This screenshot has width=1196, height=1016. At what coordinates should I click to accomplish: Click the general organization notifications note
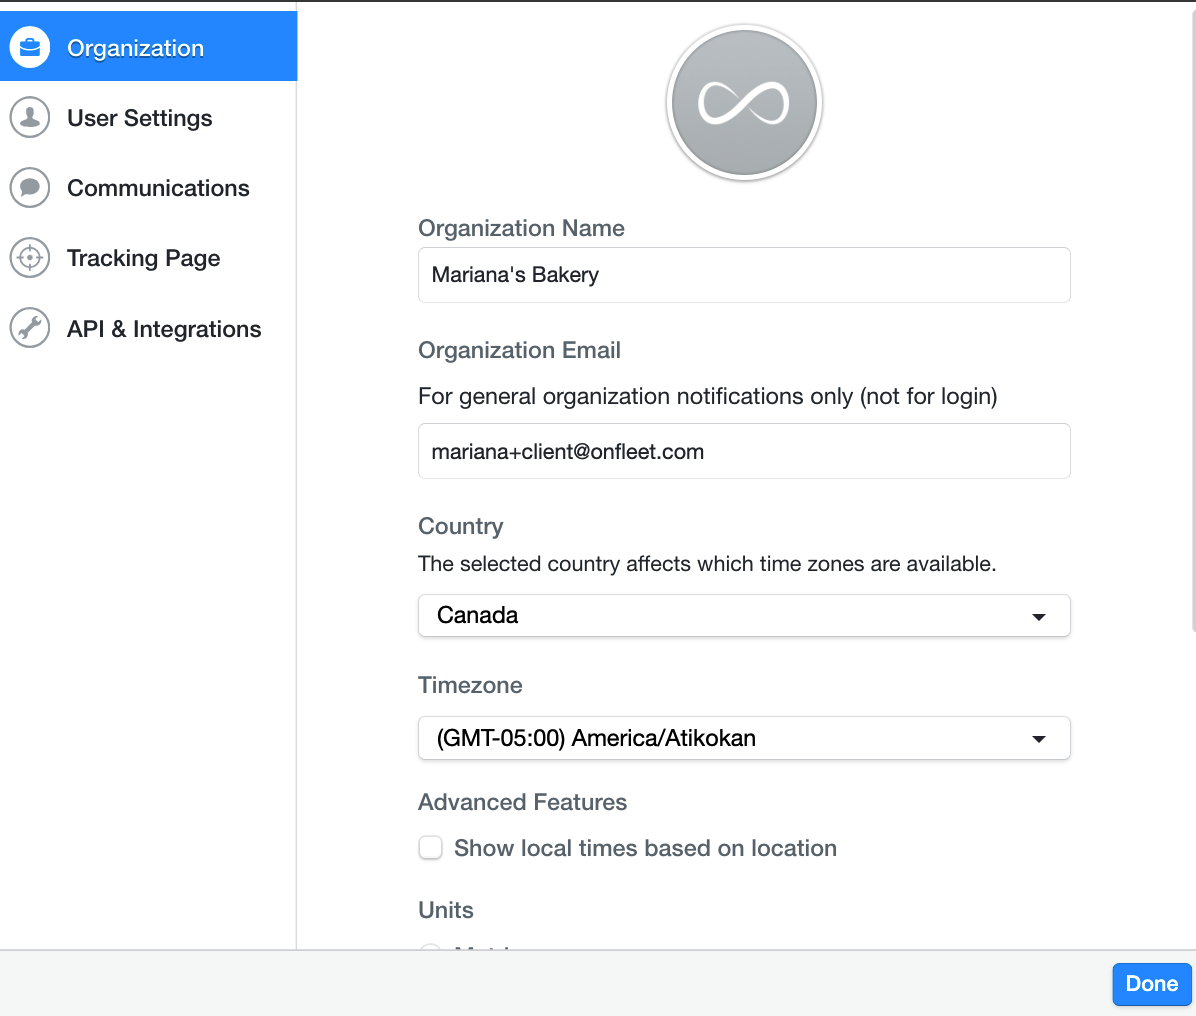[x=708, y=397]
